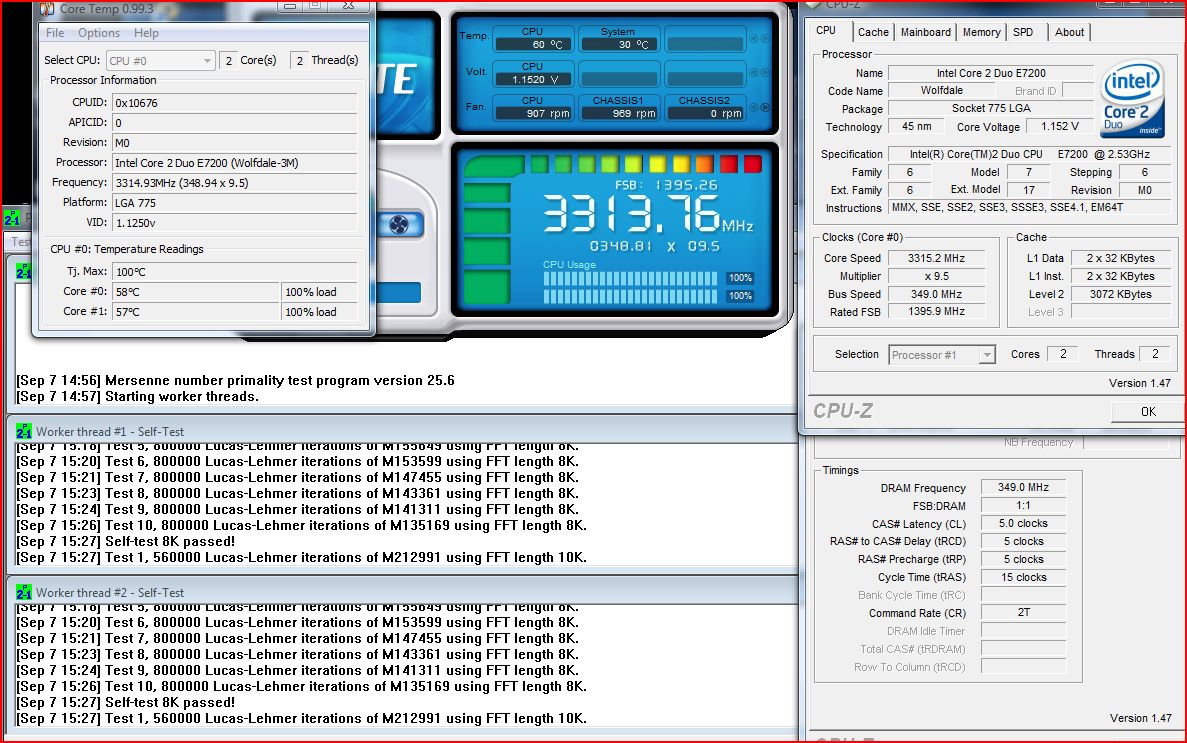Switch to the Cache tab in CPU-Z
The width and height of the screenshot is (1187, 743).
coord(873,32)
